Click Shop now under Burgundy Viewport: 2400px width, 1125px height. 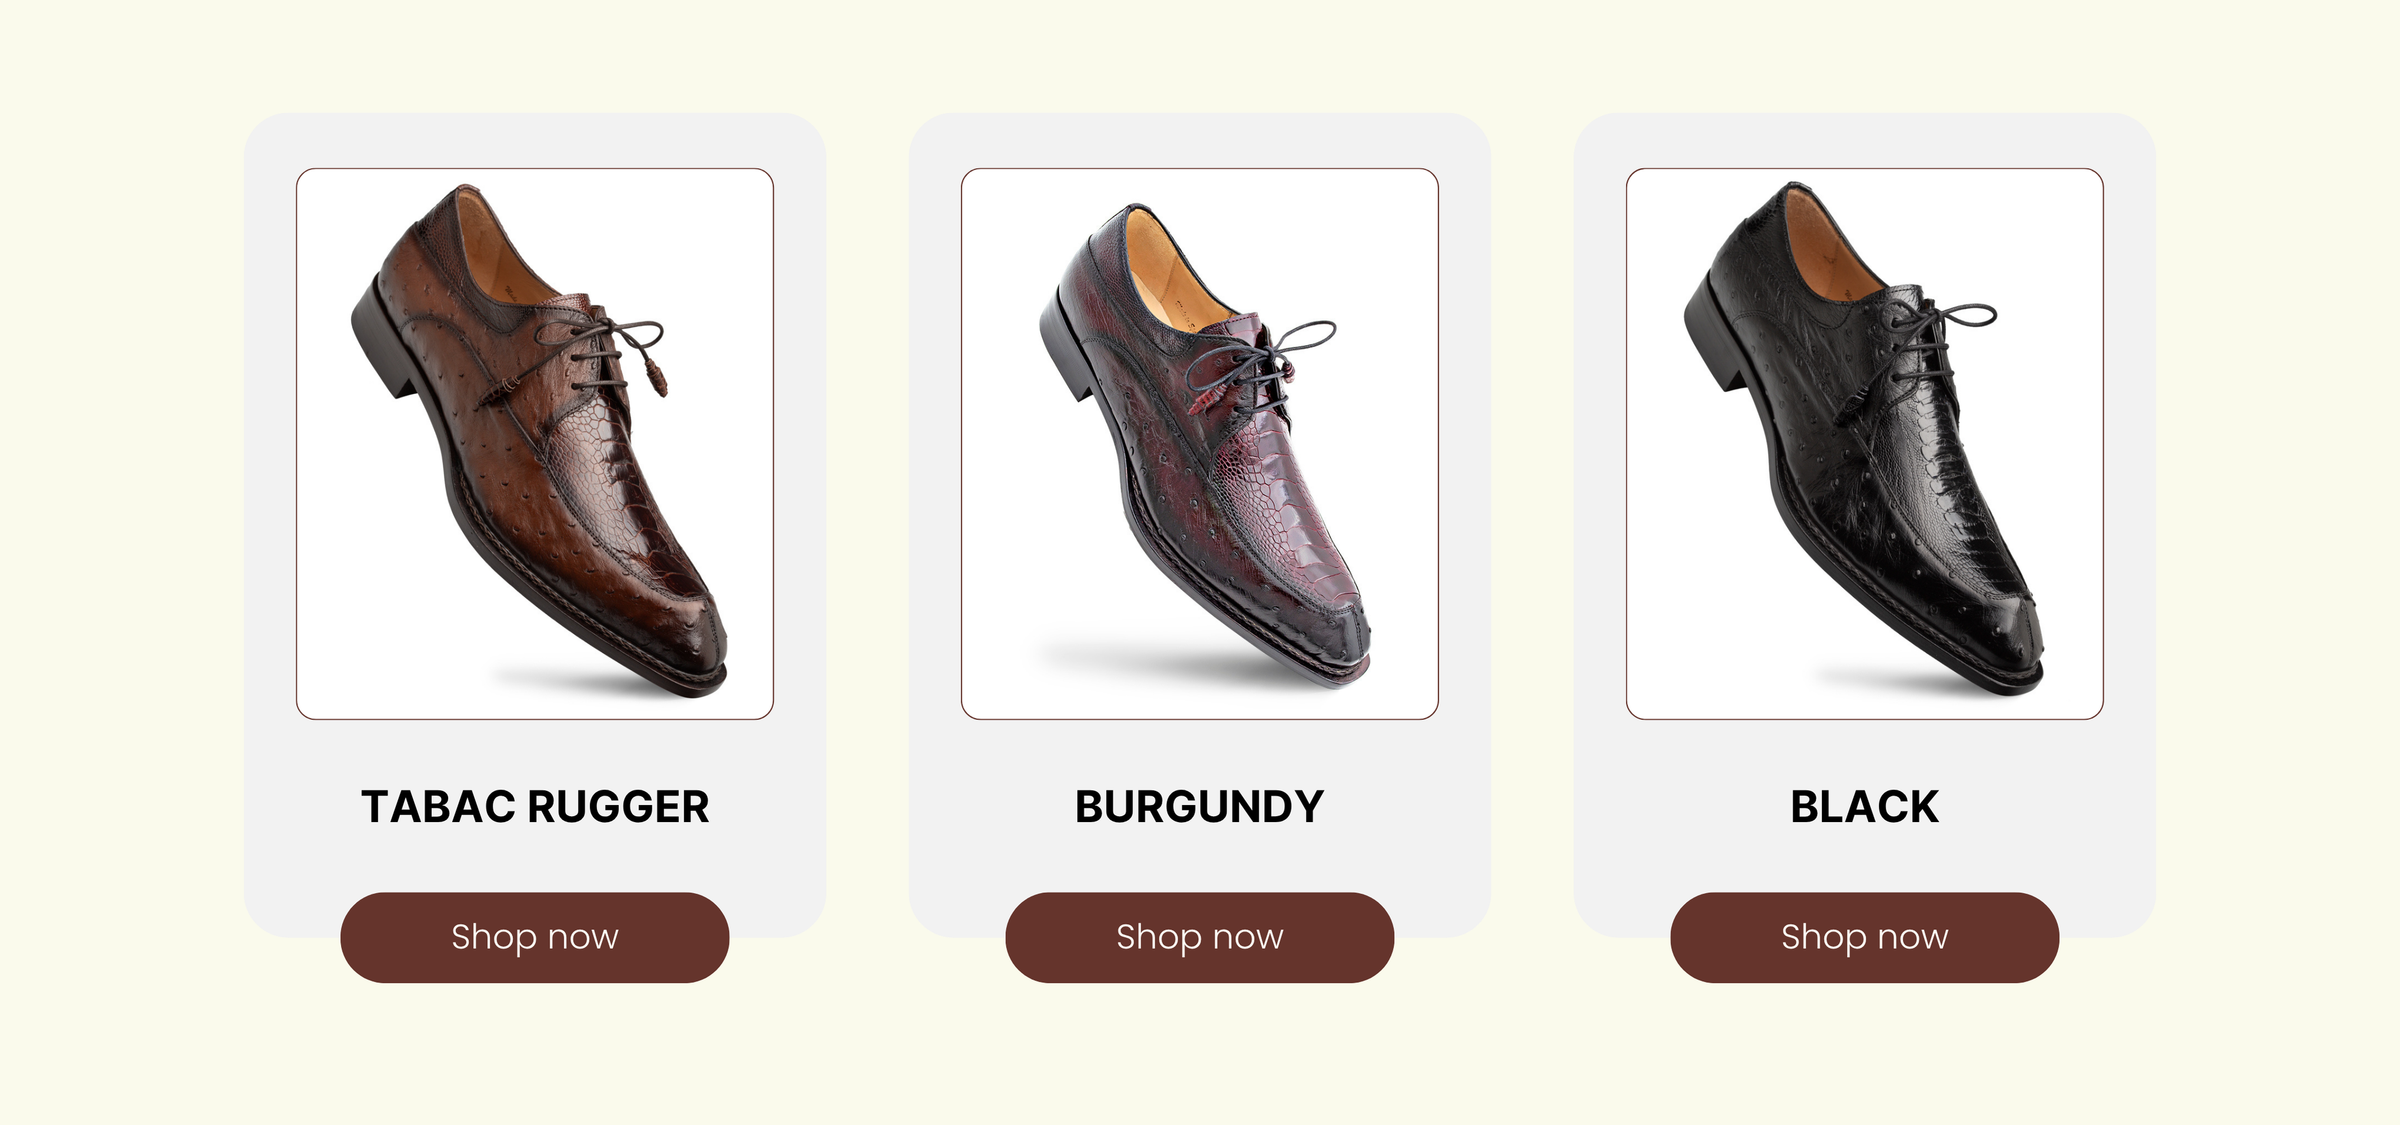(1200, 937)
